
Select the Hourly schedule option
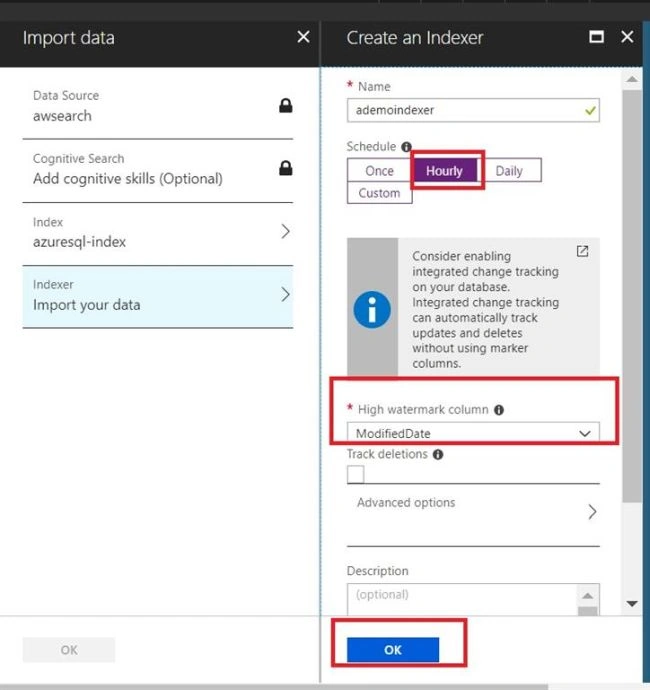(x=444, y=170)
